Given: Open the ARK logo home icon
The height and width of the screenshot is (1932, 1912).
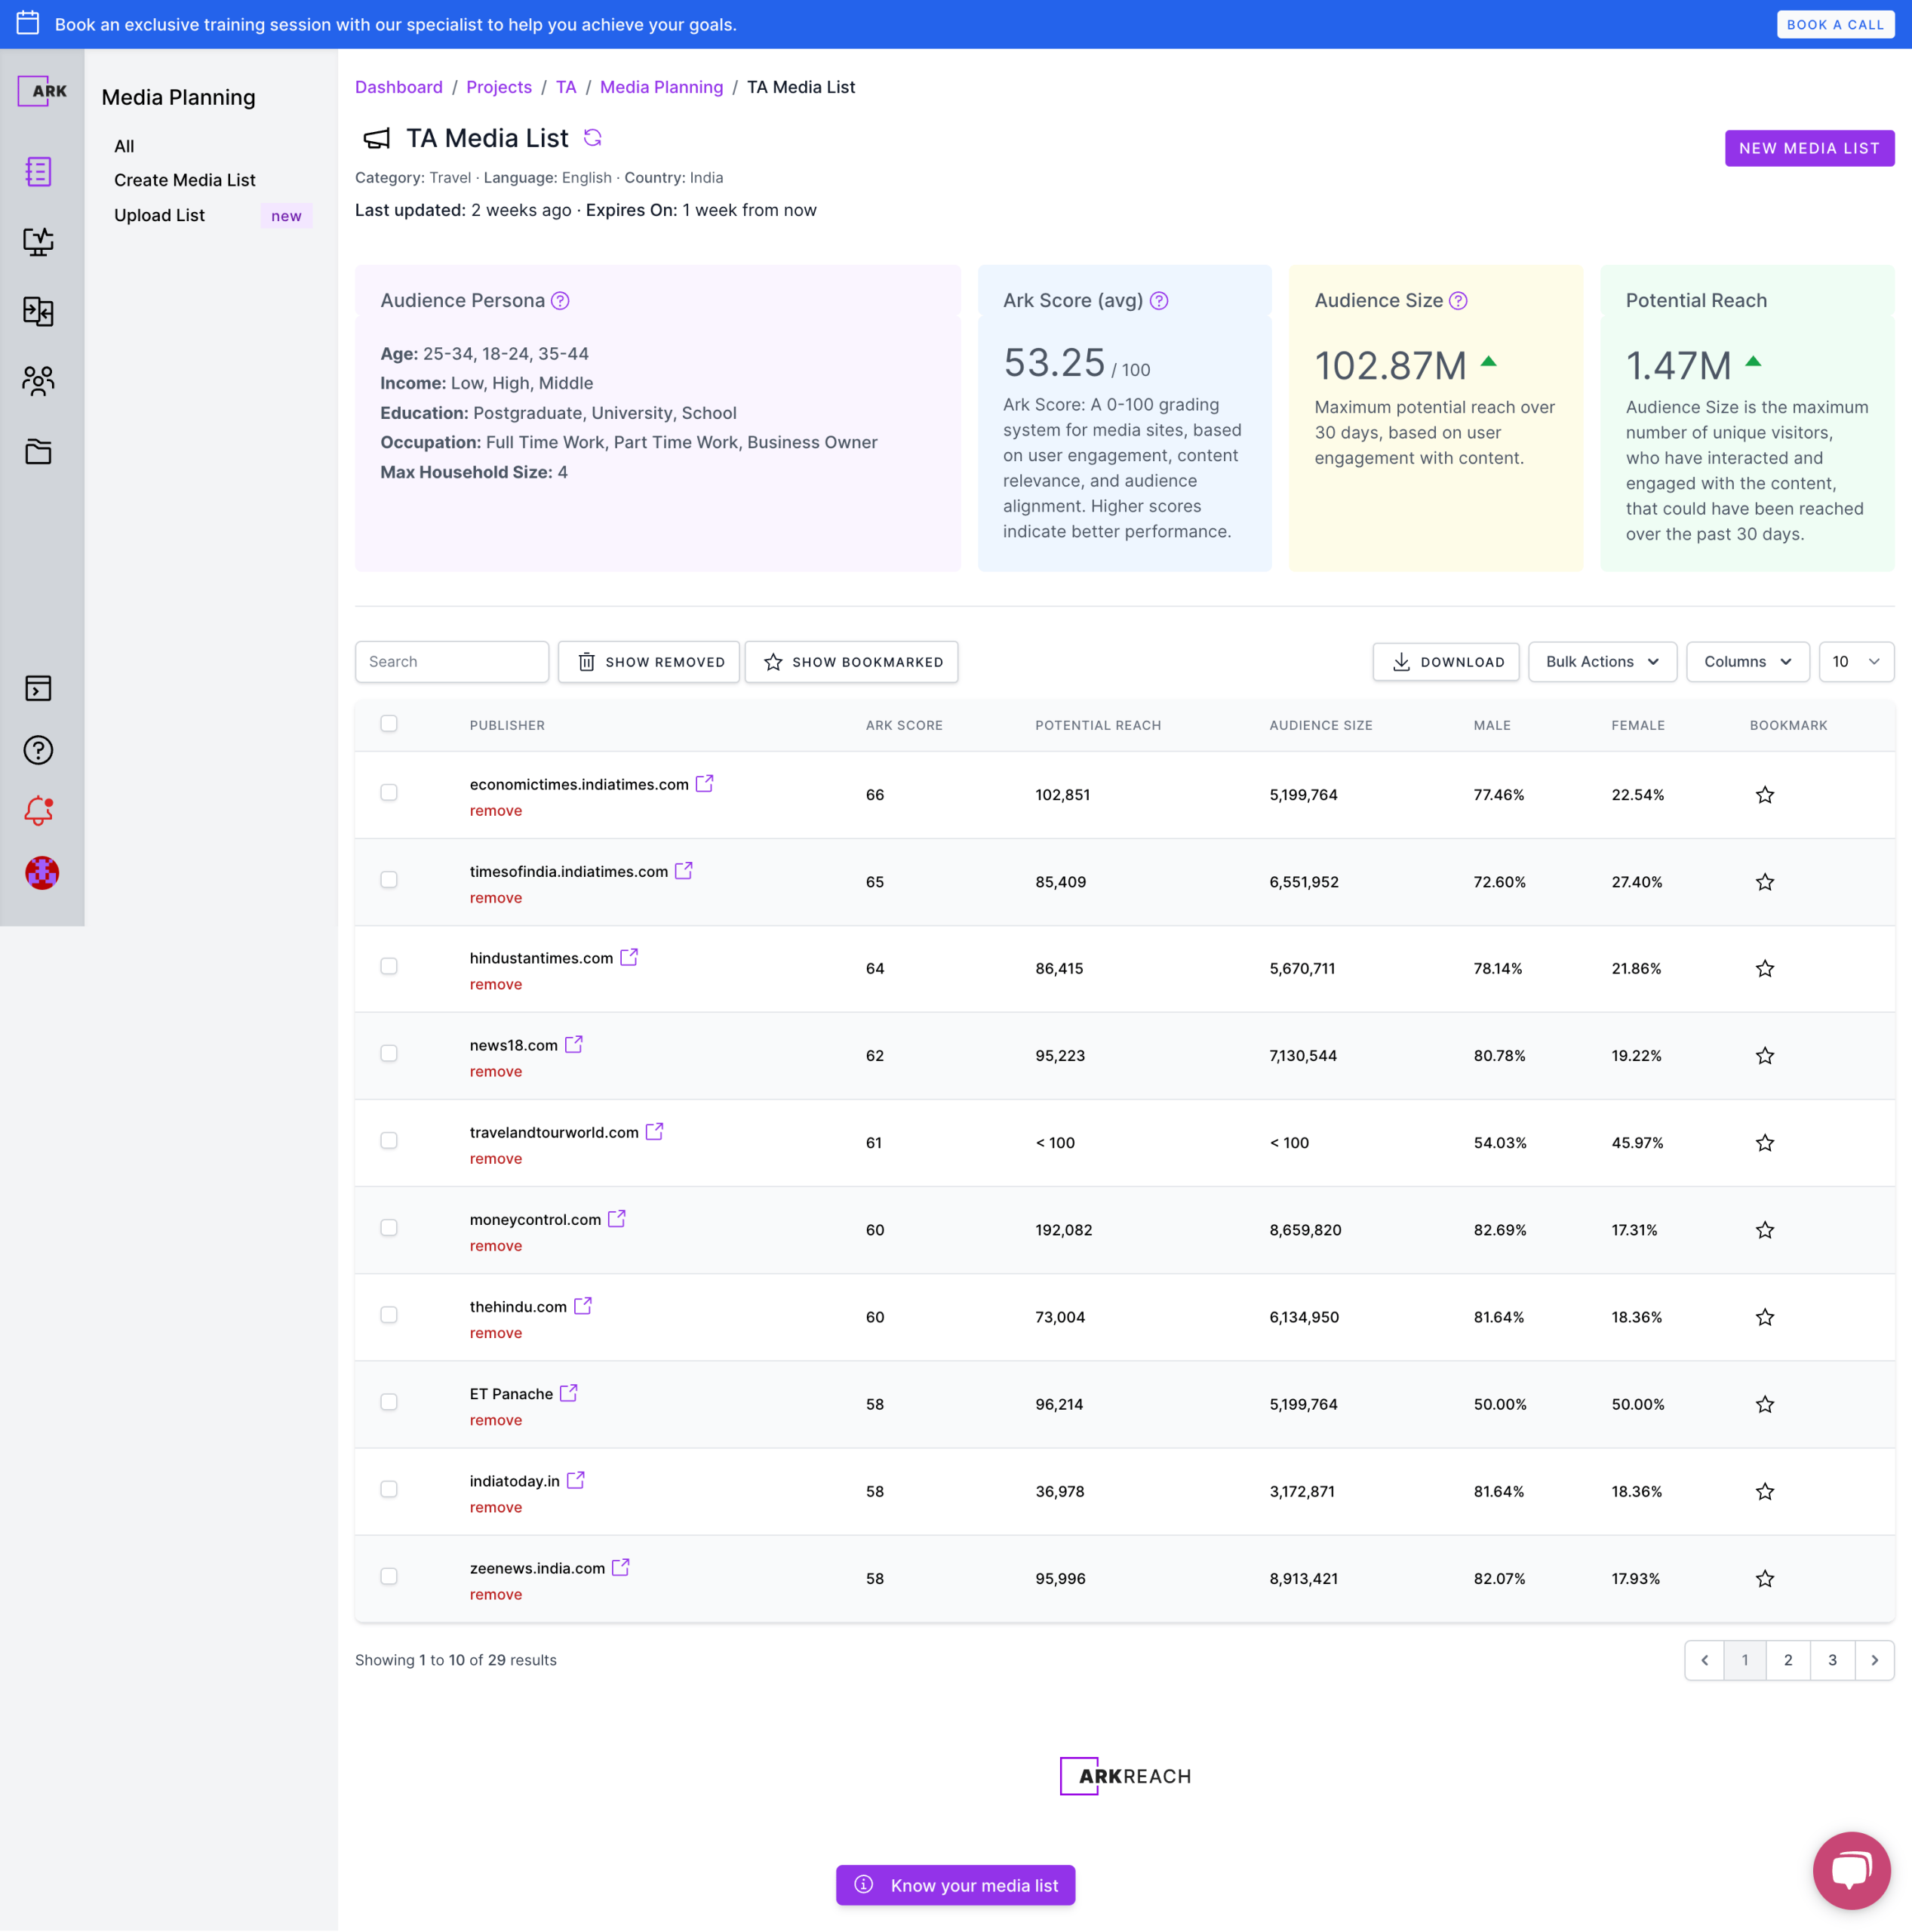Looking at the screenshot, I should coord(42,91).
